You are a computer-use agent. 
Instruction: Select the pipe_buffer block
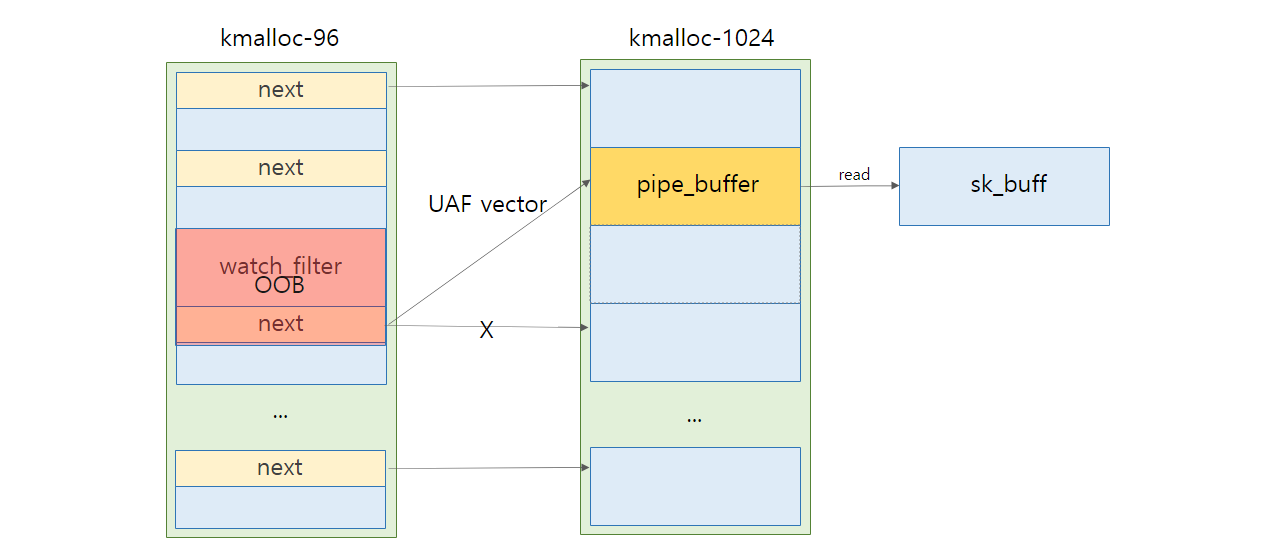[696, 186]
